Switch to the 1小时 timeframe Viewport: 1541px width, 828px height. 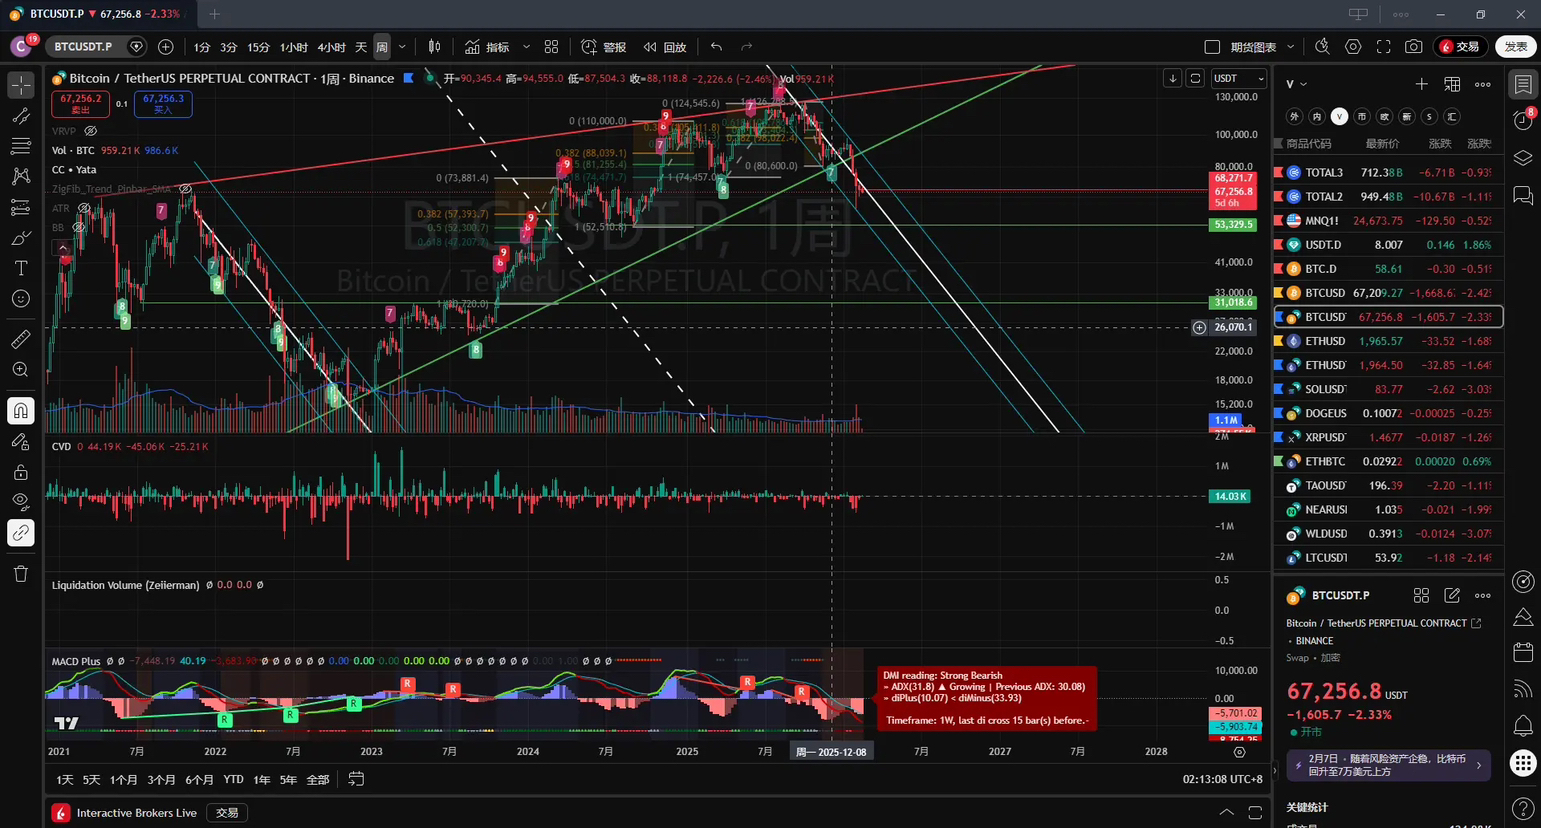tap(294, 47)
